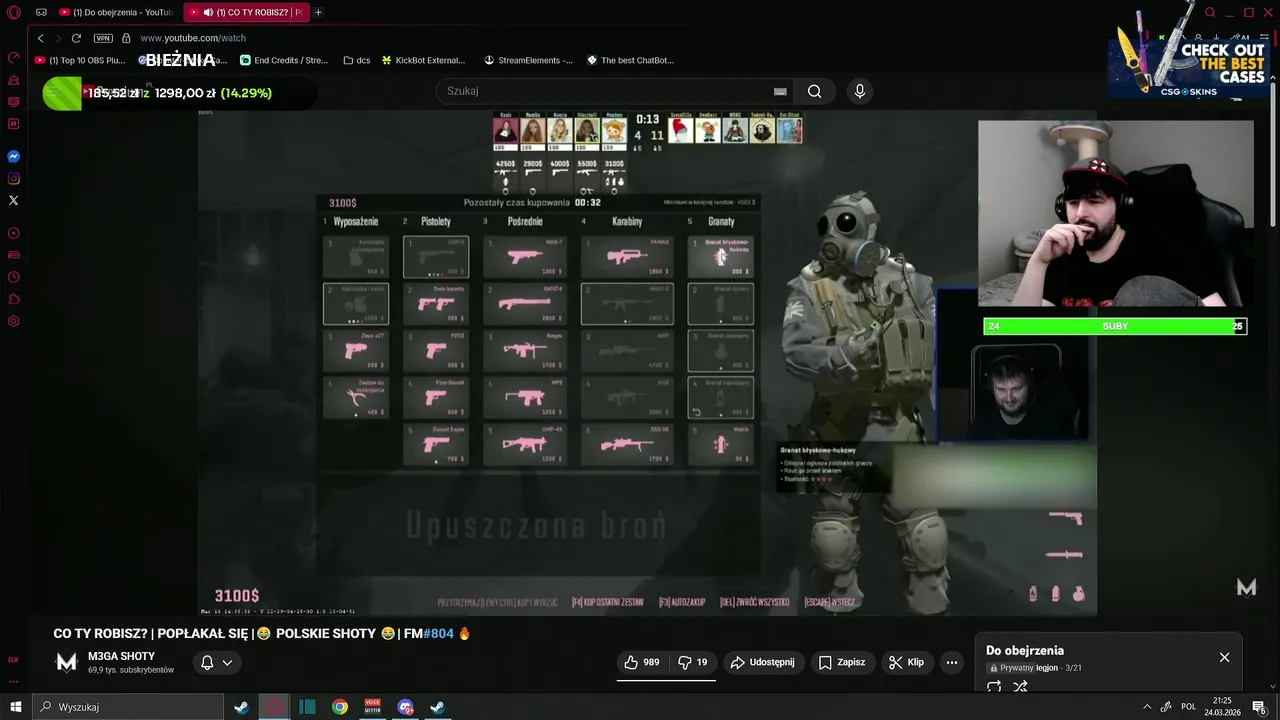Open the Opera main menu logo
This screenshot has width=1280, height=720.
[14, 12]
